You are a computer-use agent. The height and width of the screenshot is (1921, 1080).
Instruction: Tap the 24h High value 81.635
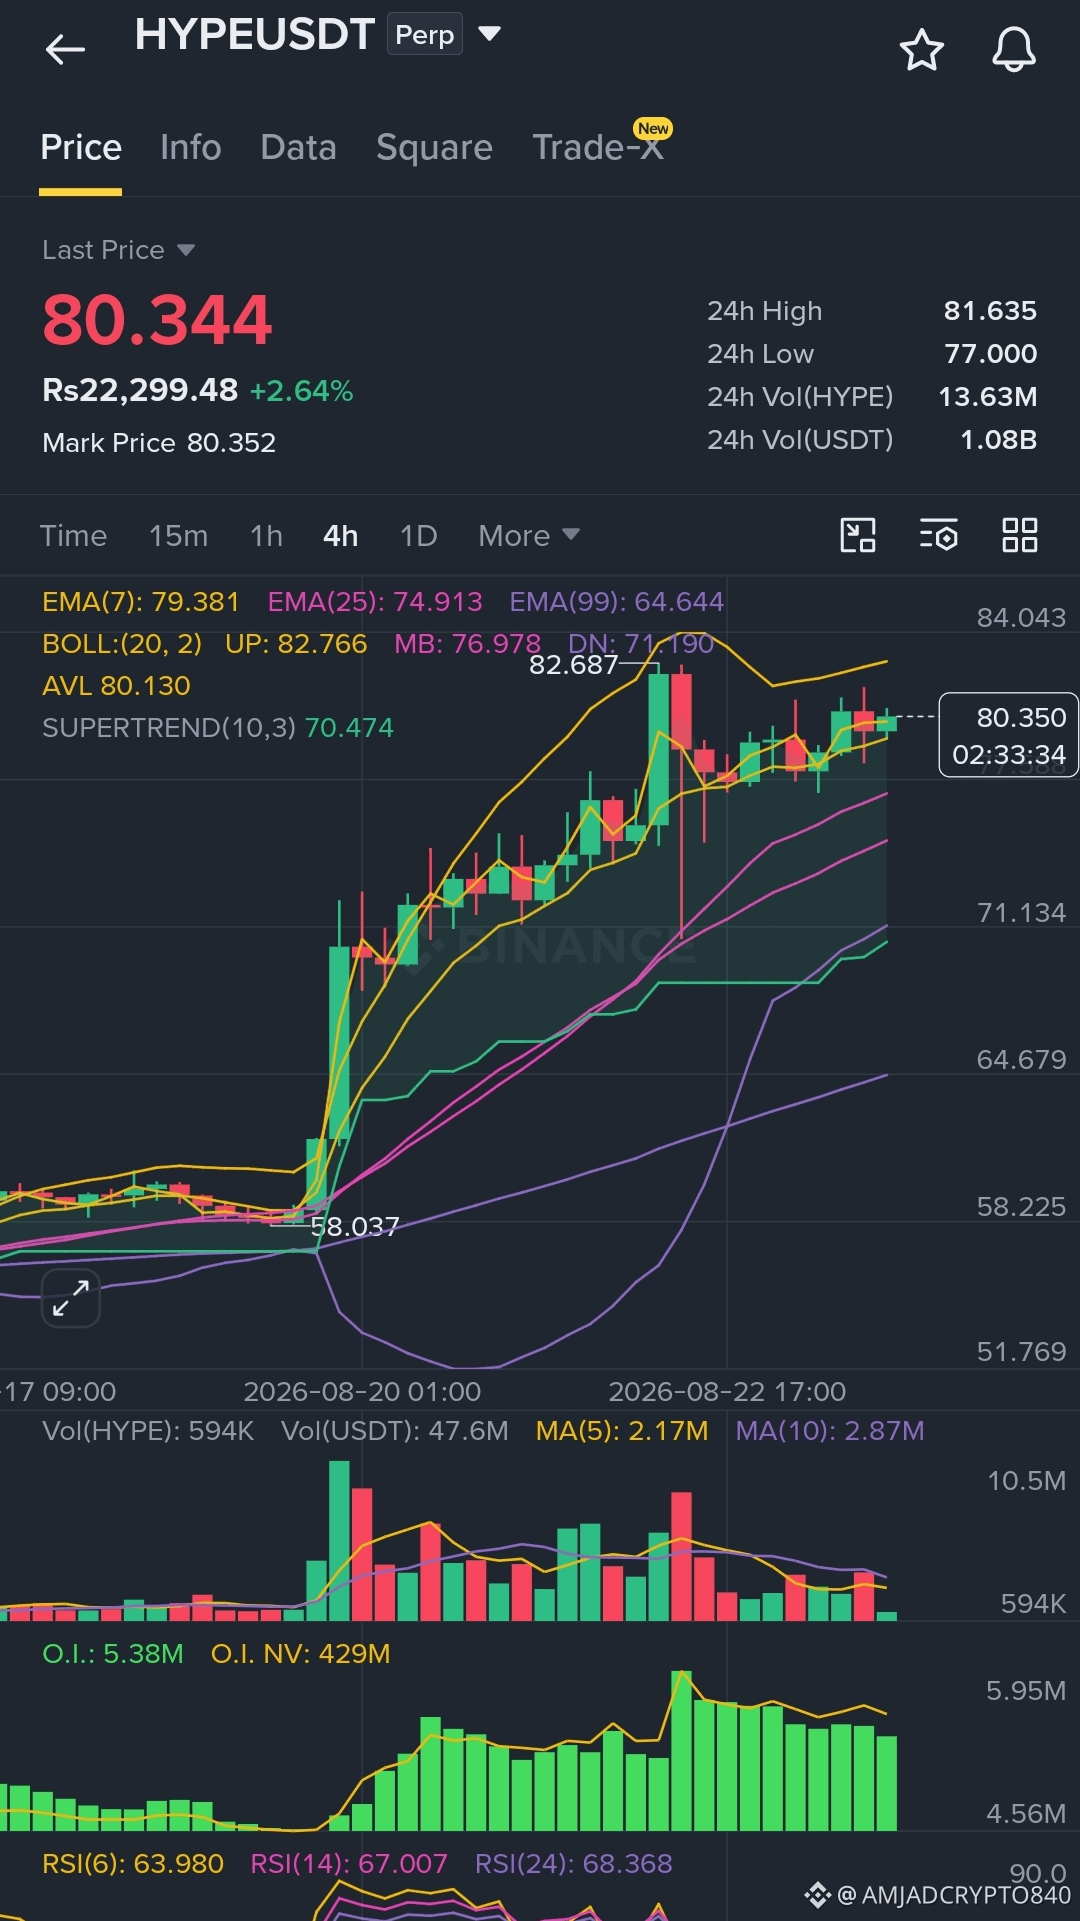[x=990, y=311]
